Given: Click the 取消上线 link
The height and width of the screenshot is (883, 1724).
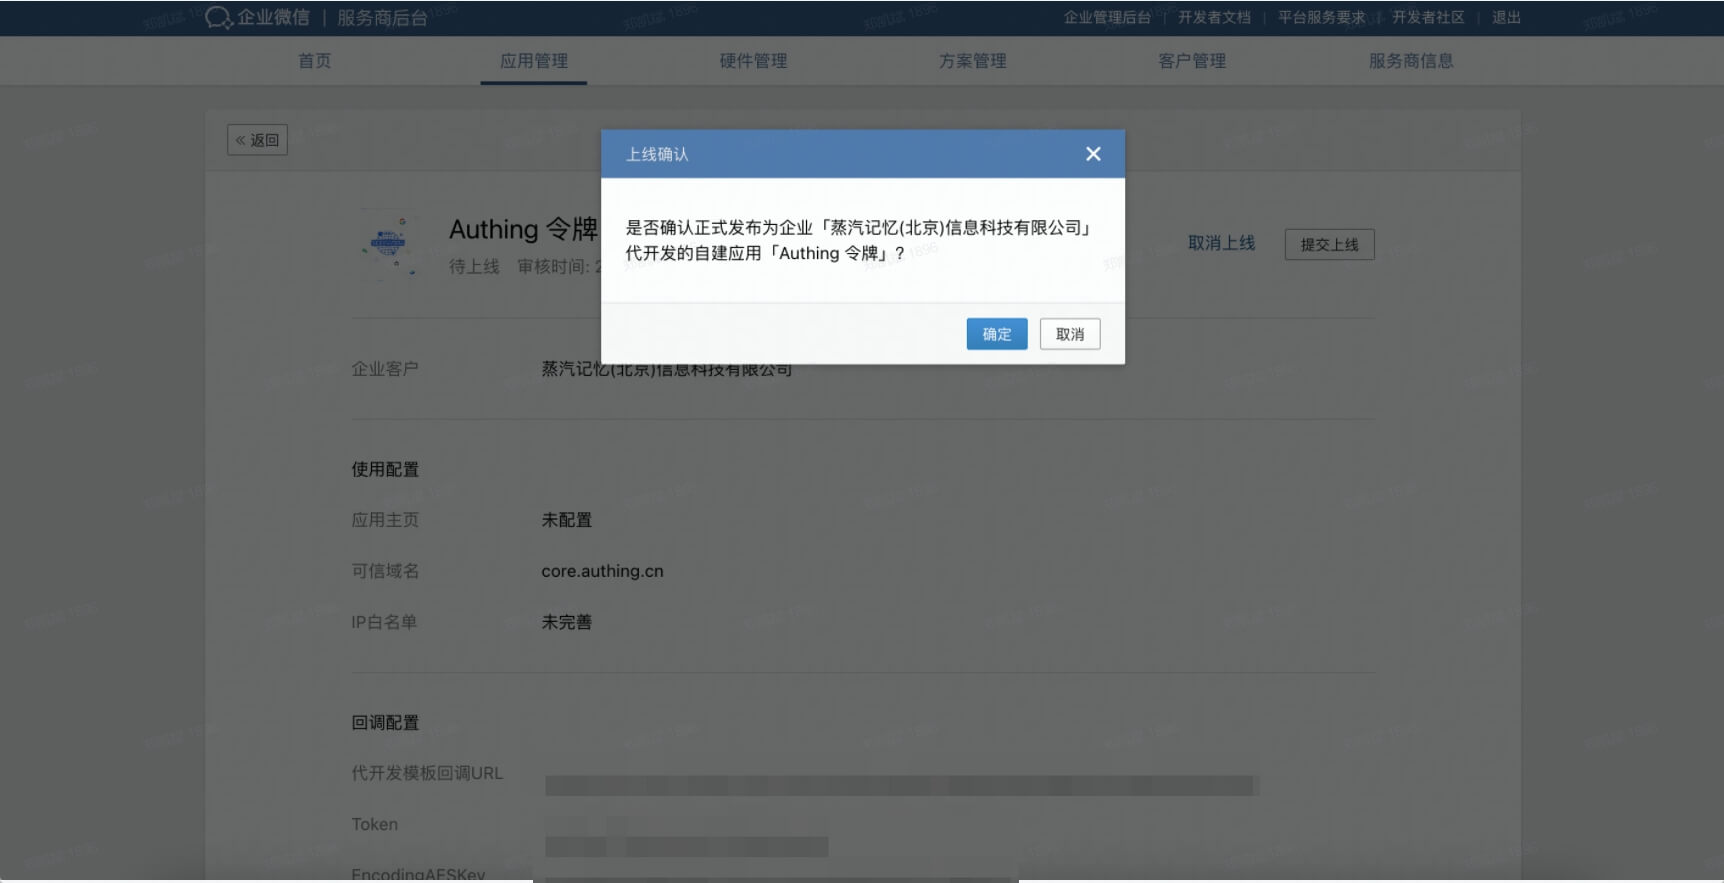Looking at the screenshot, I should [1221, 243].
